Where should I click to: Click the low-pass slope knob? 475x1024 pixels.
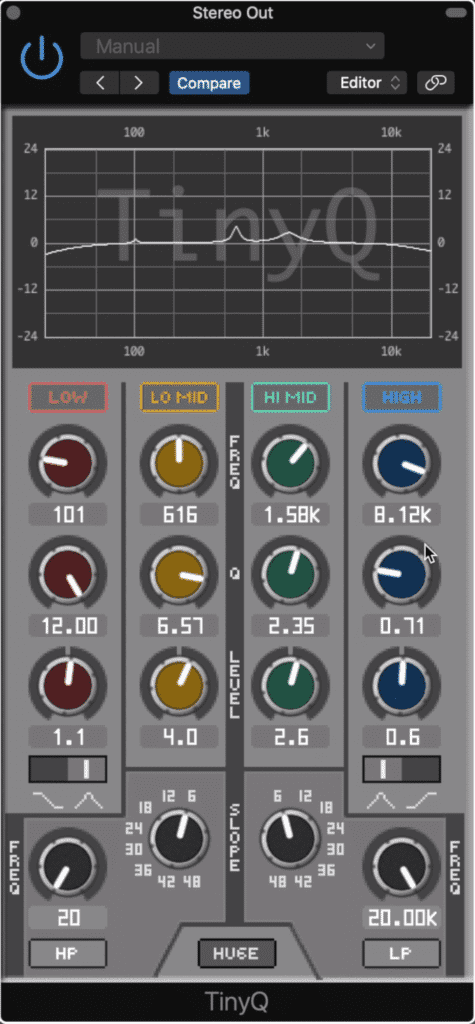coord(290,839)
